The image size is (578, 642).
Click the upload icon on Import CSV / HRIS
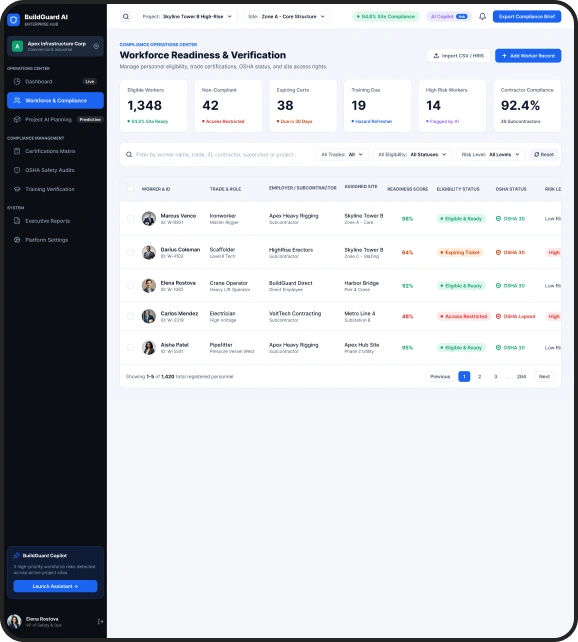[x=436, y=56]
